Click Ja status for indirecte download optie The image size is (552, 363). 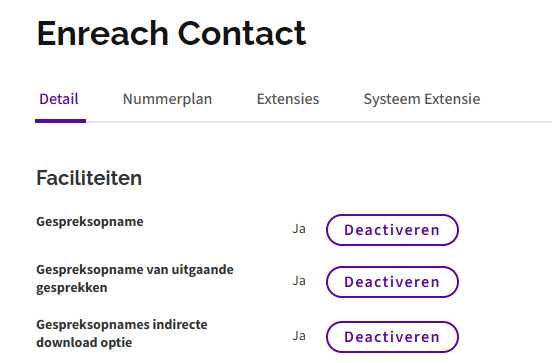tap(299, 336)
